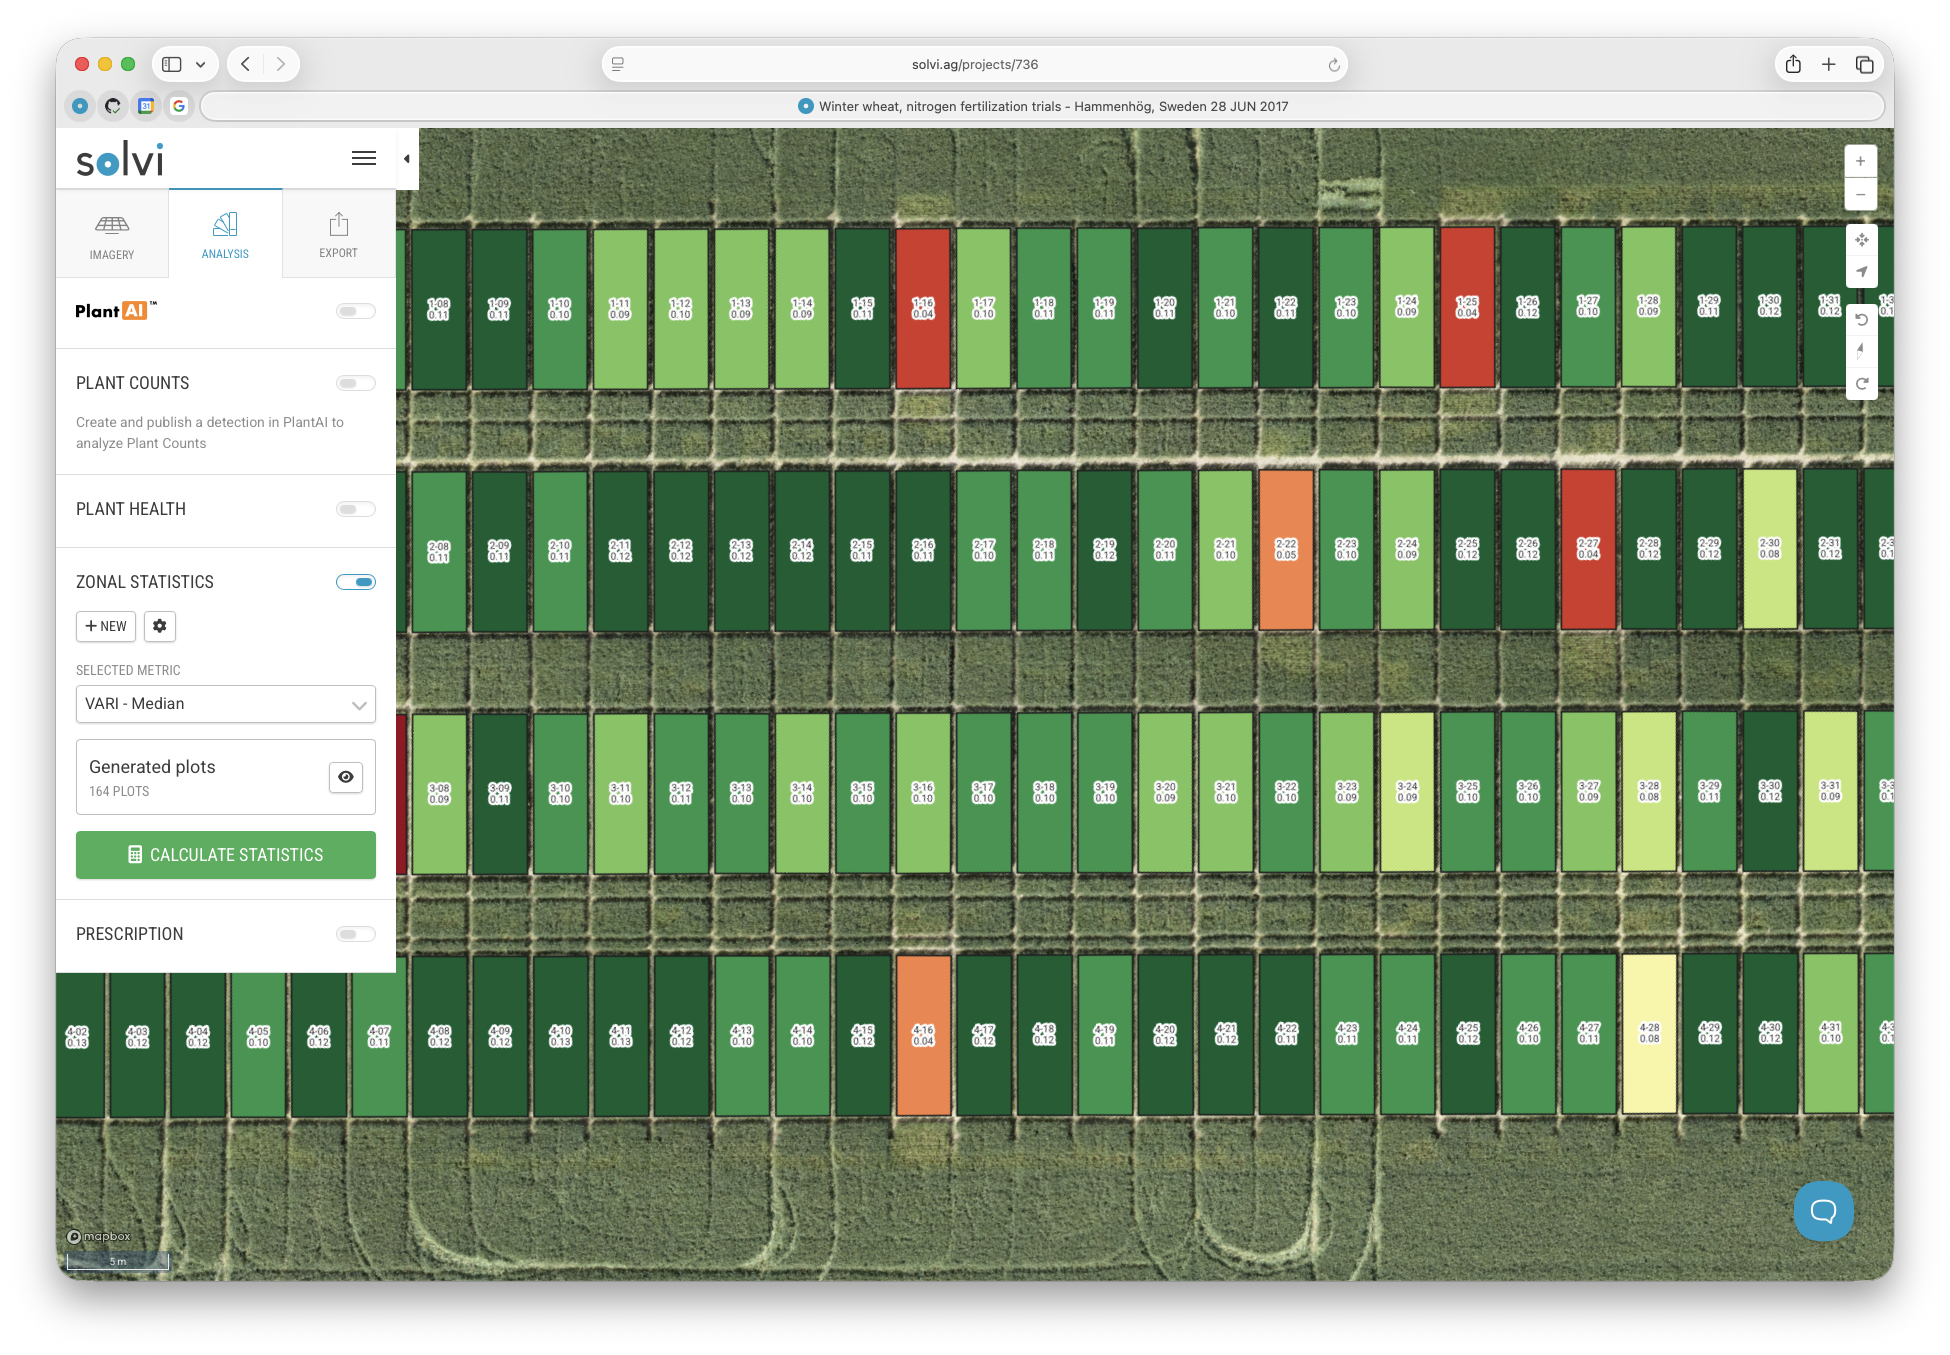Zoom out of the map

1860,195
